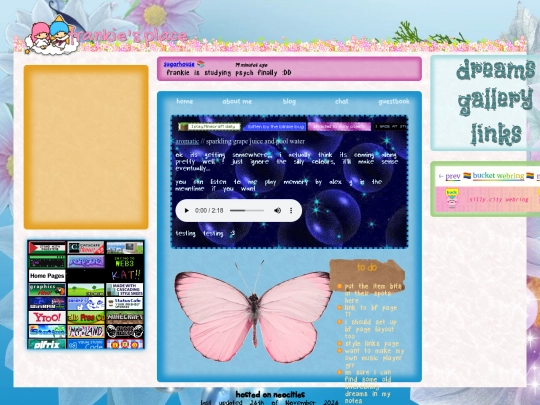Click the green hills landscape badge
Image resolution: width=540 pixels, height=405 pixels.
point(86,290)
